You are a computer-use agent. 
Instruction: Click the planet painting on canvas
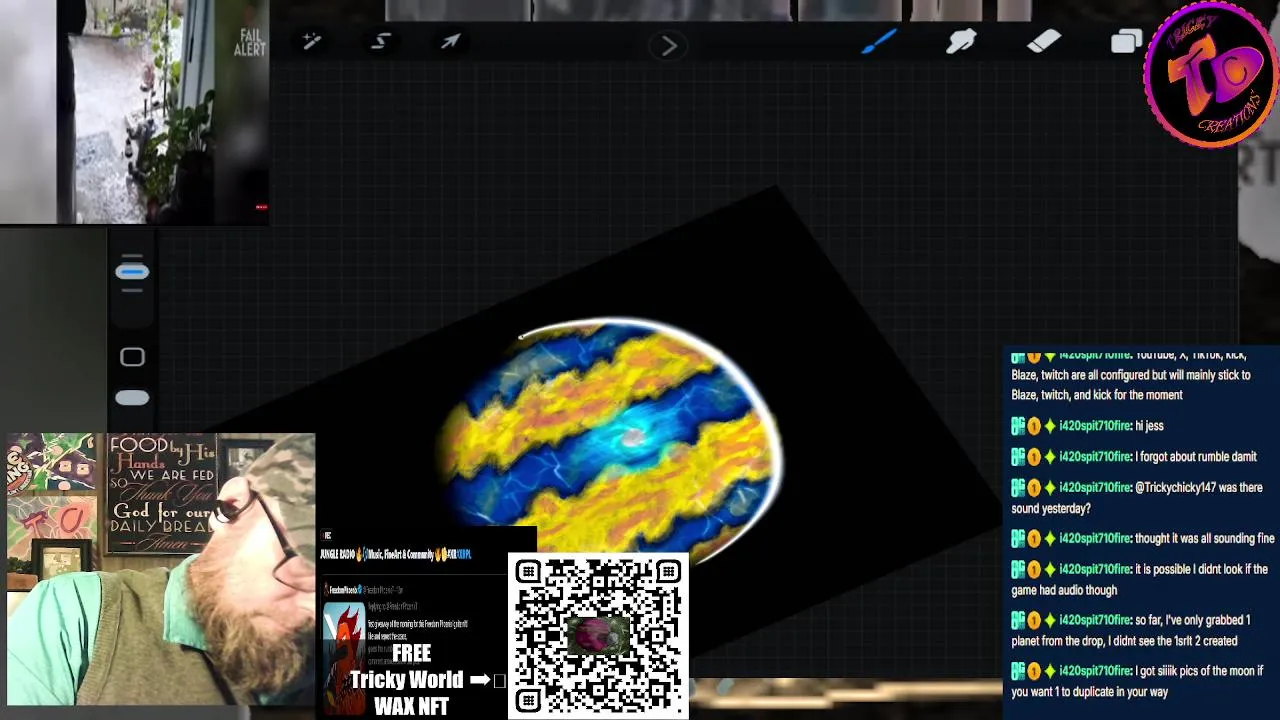612,440
